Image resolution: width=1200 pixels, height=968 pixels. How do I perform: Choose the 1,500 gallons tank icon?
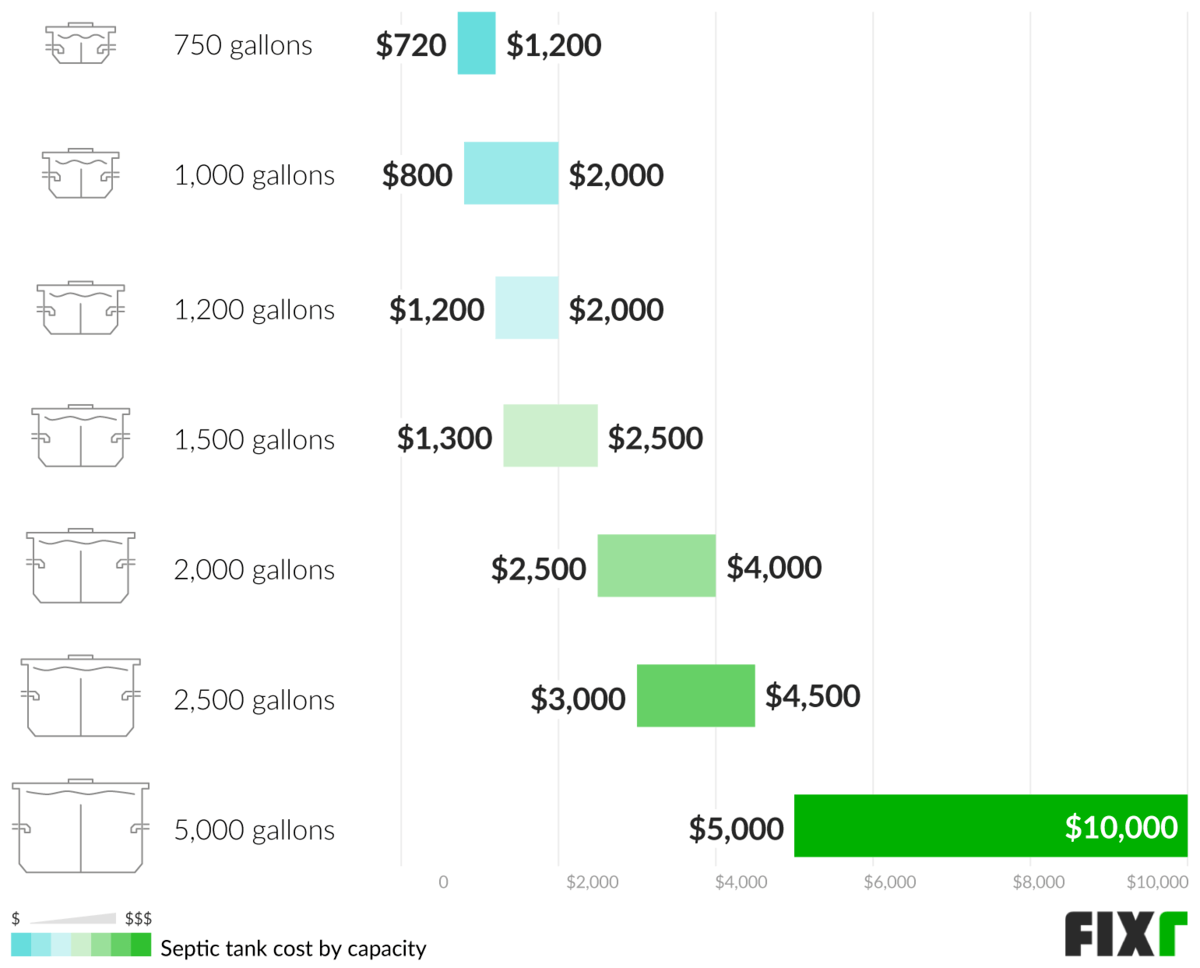(80, 437)
